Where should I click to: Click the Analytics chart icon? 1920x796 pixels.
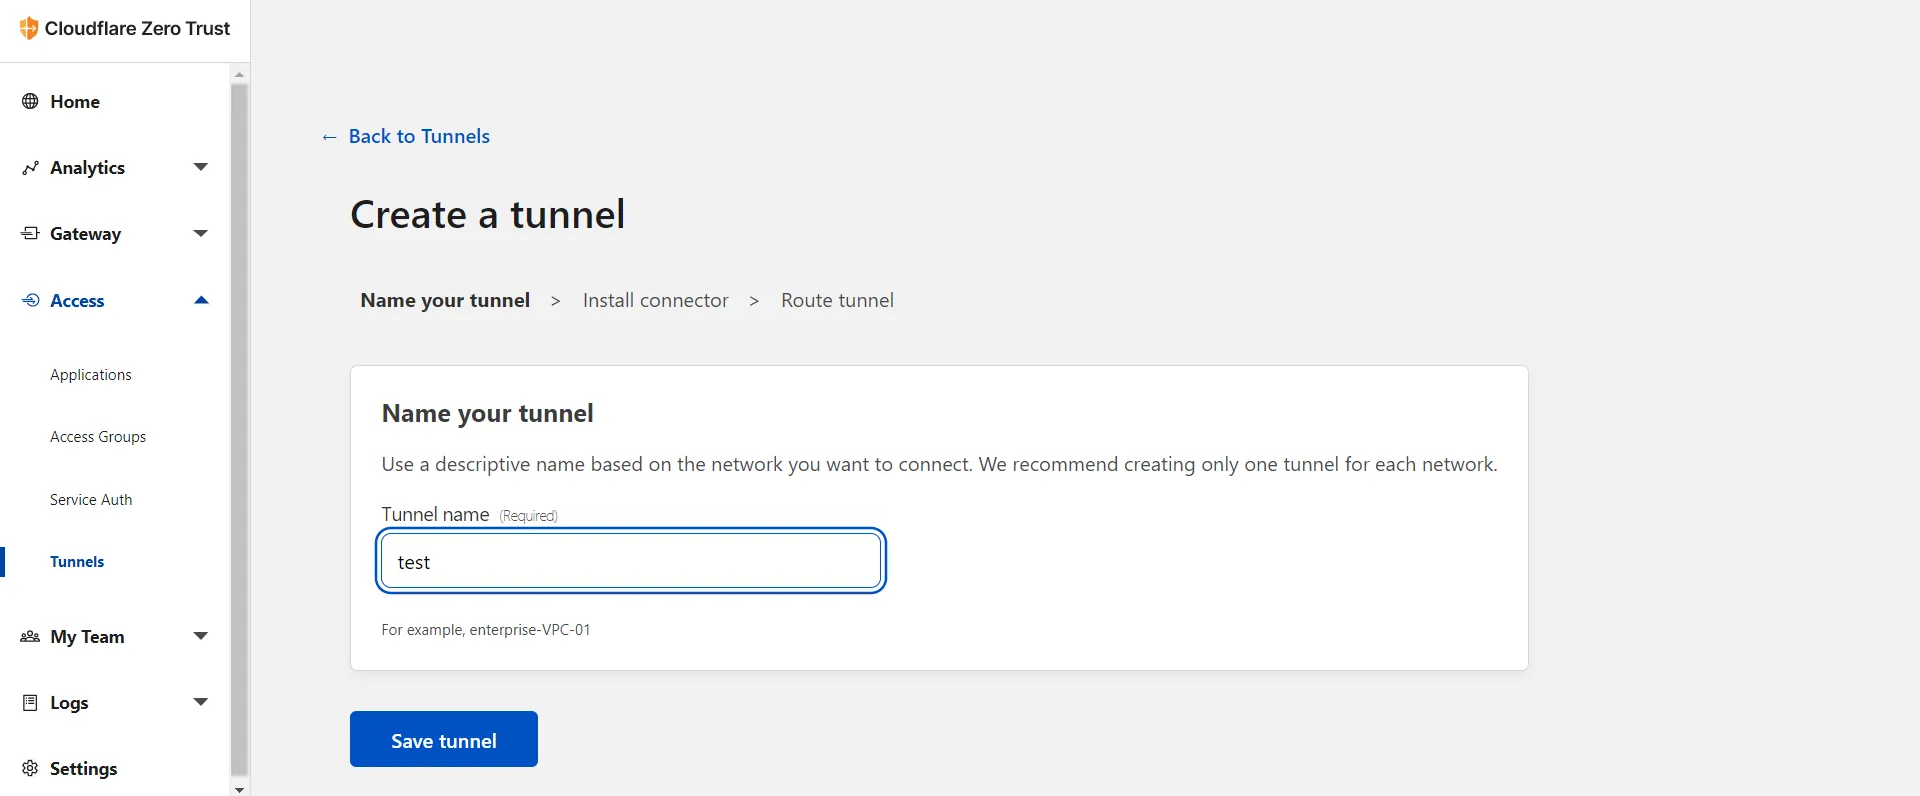[x=30, y=168]
